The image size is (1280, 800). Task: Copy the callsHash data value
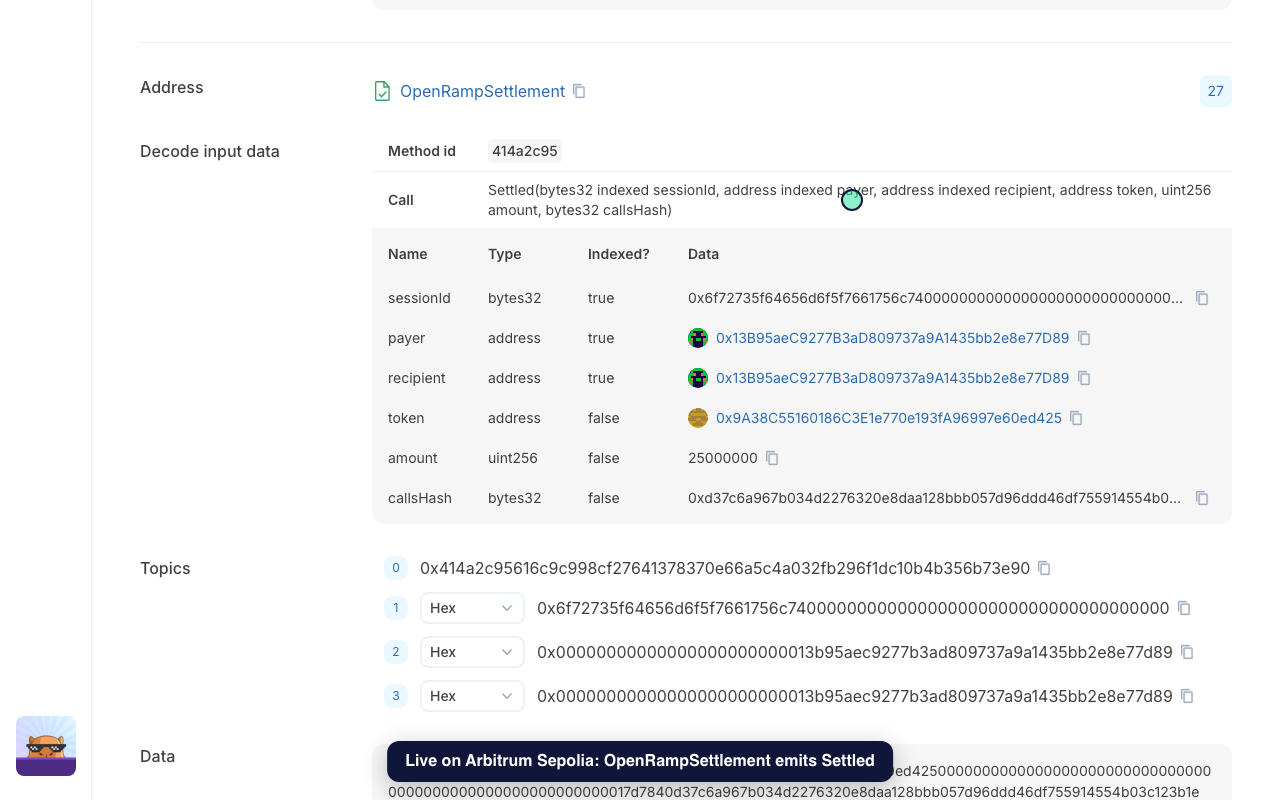(x=1202, y=498)
